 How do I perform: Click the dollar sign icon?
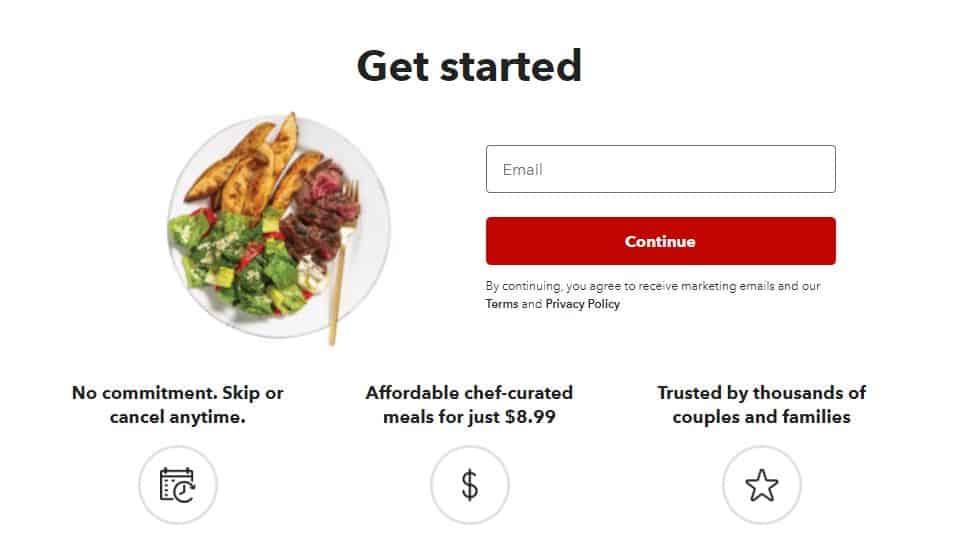pos(469,485)
